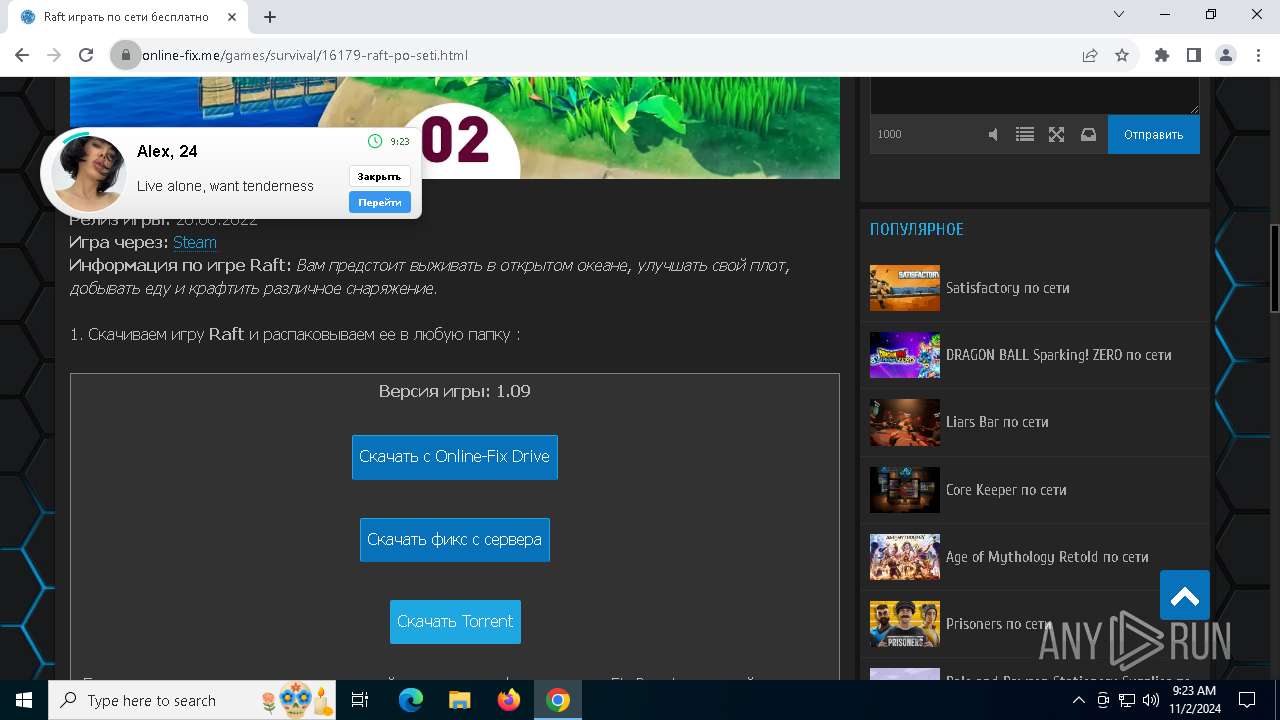Open the Chrome three-dot menu
This screenshot has height=720, width=1280.
1258,56
